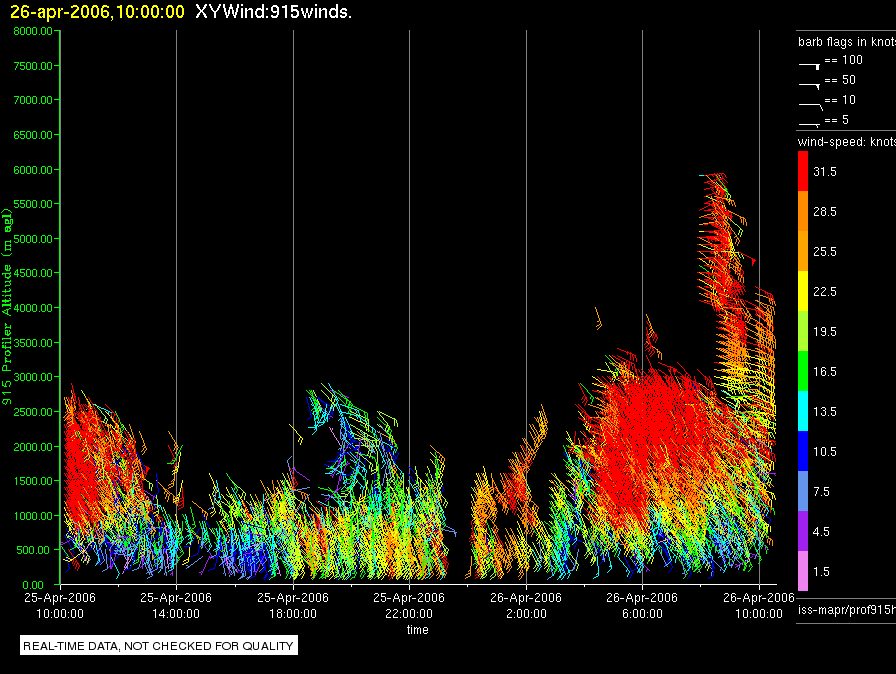Click the 26-Apr-2006 10:00:00 axis time label
Viewport: 896px width, 674px height.
coord(759,605)
